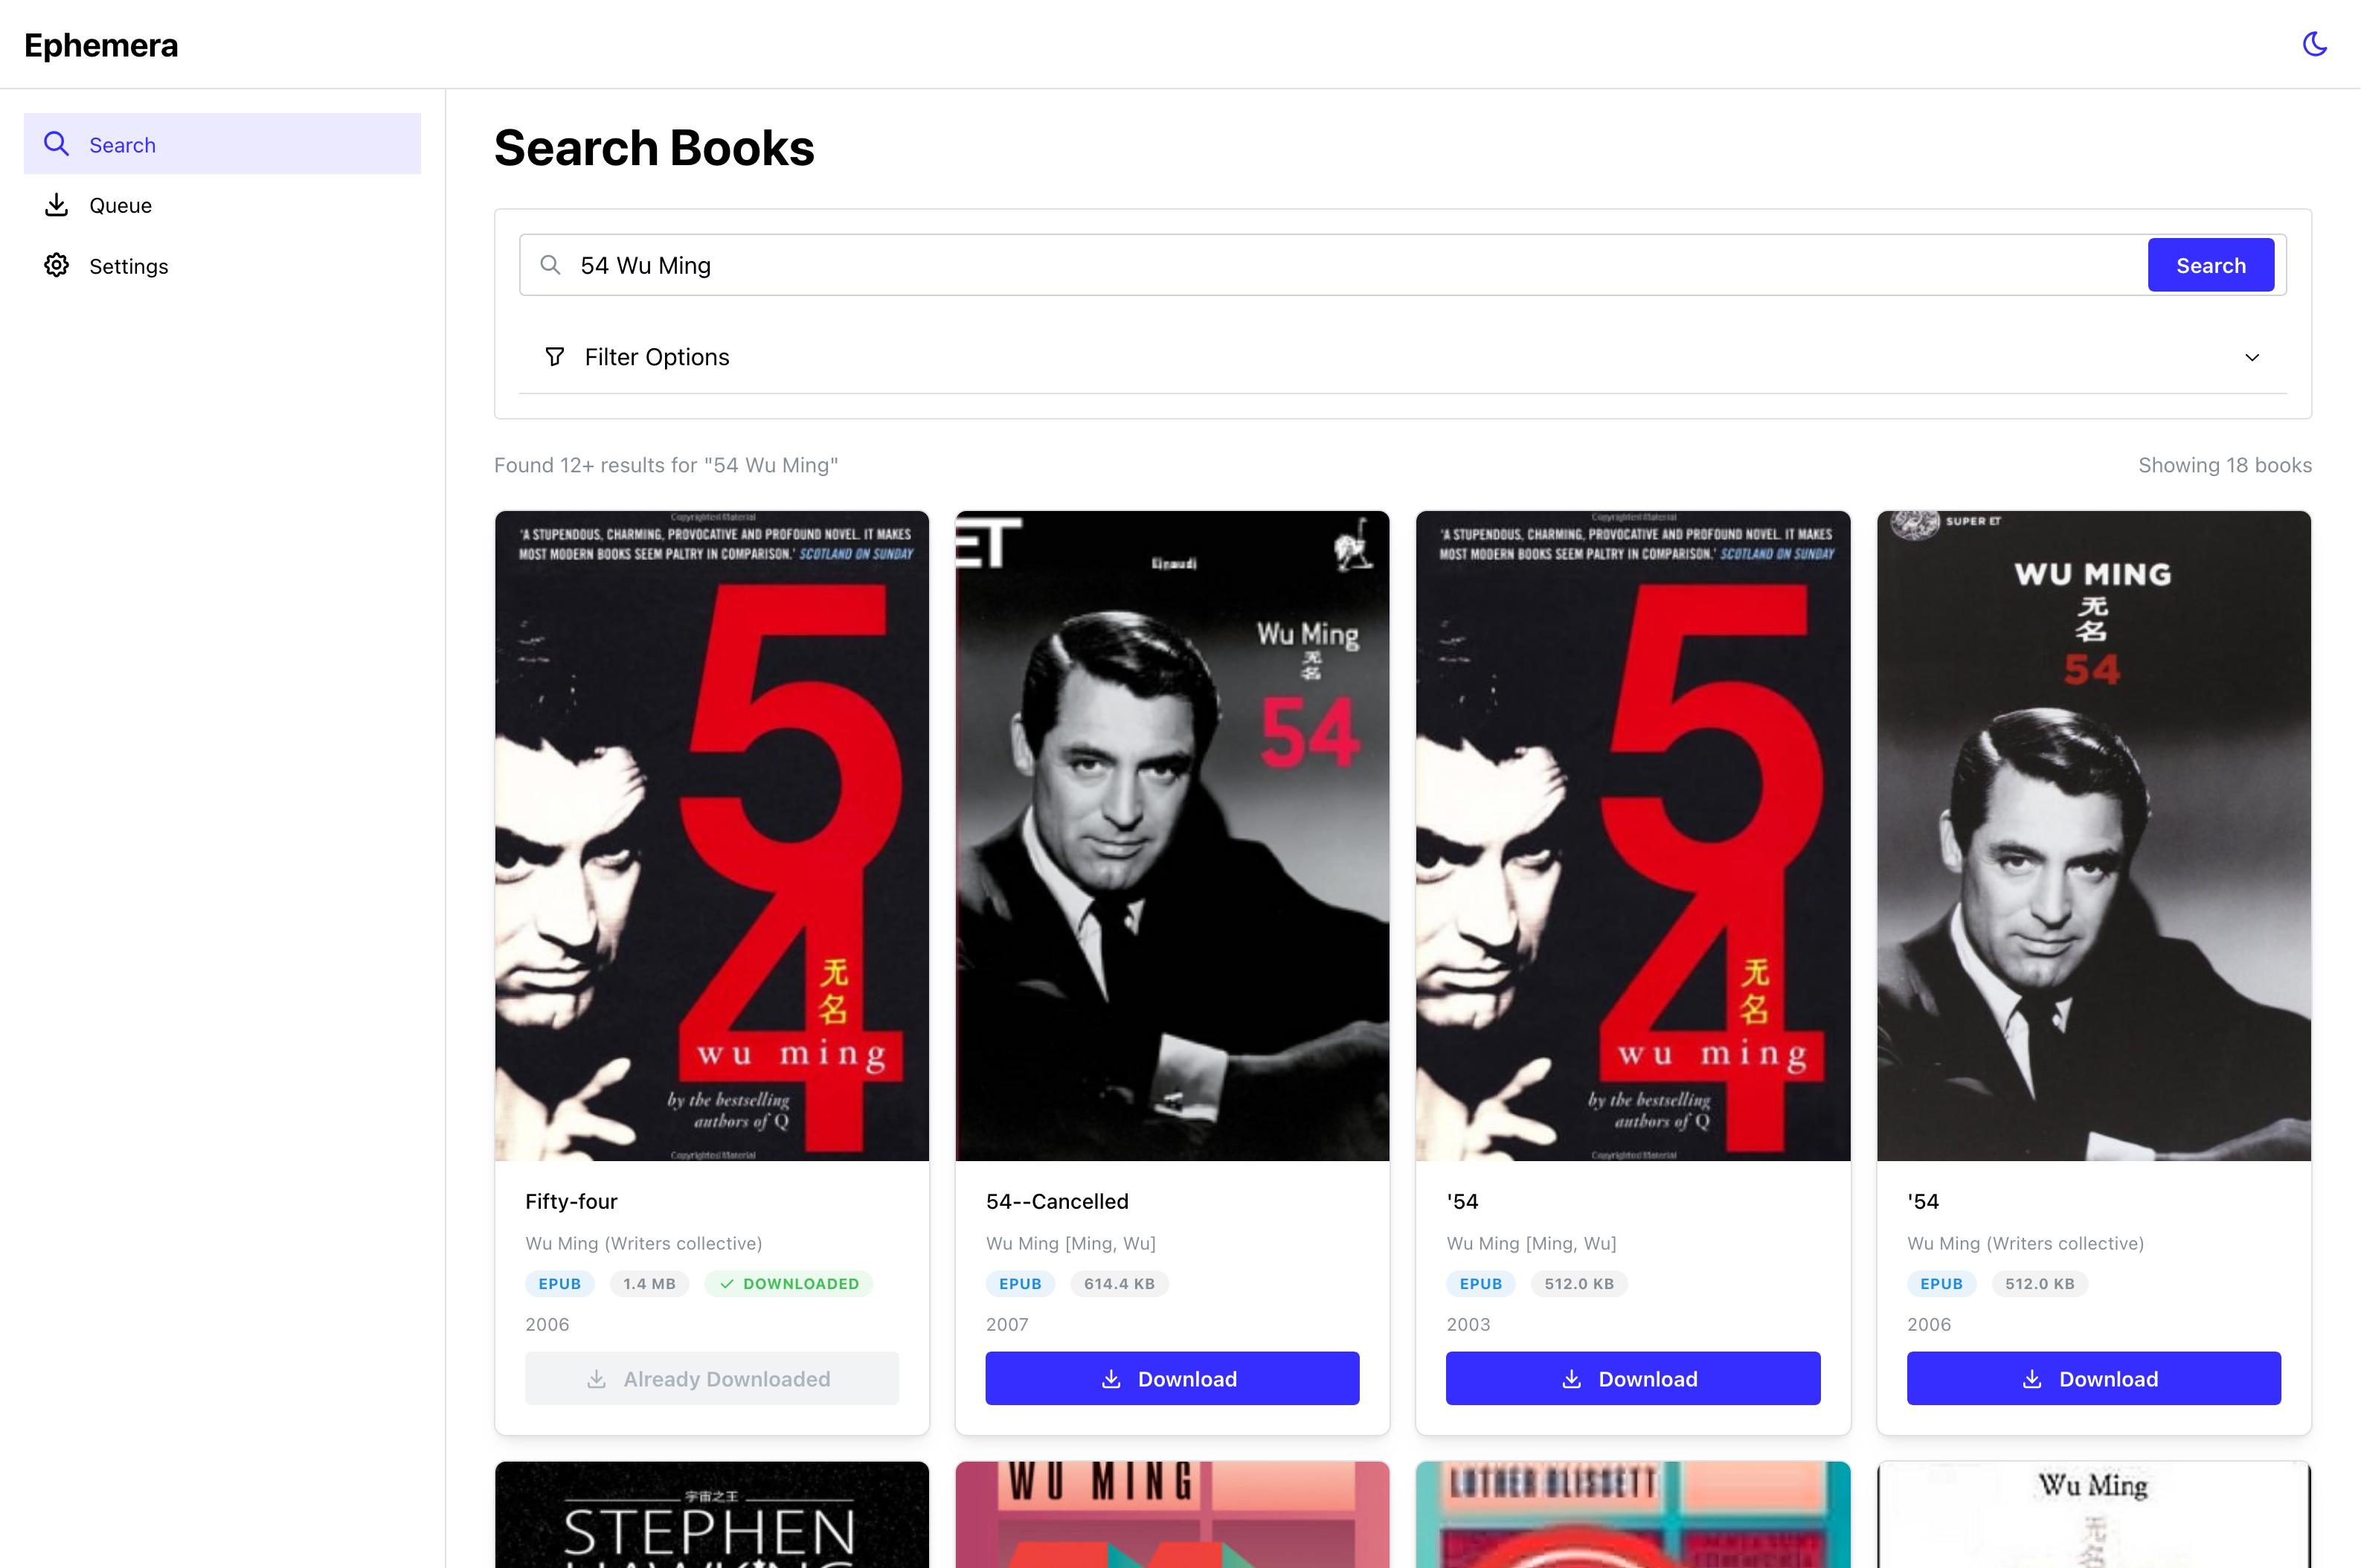Click download icon in 54--Cancelled button
2361x1568 pixels.
pos(1111,1379)
